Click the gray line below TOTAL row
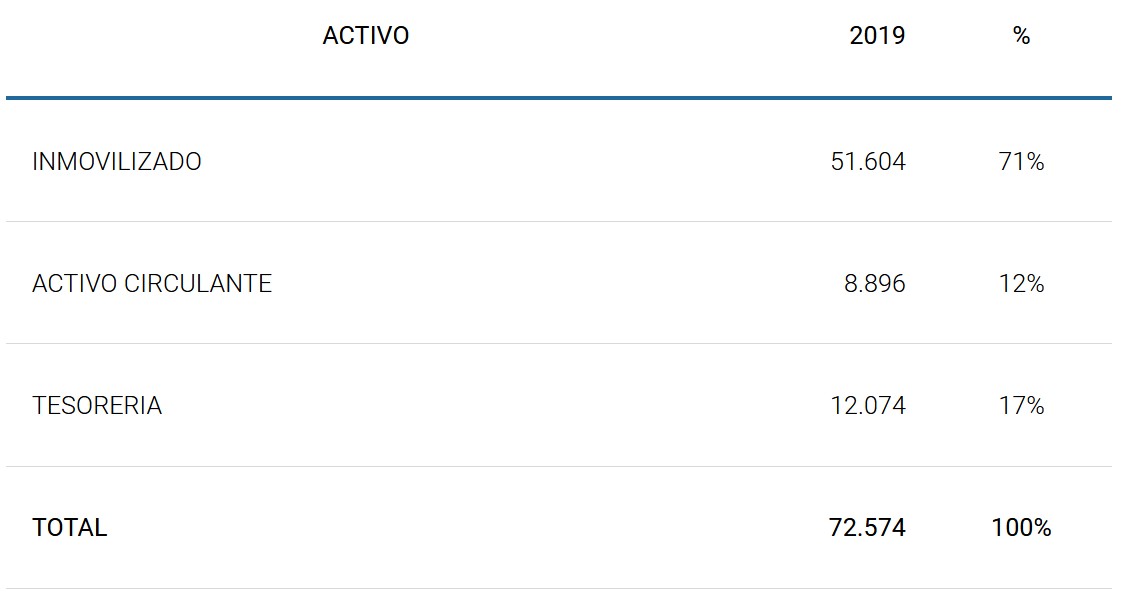The width and height of the screenshot is (1122, 599). [x=558, y=588]
